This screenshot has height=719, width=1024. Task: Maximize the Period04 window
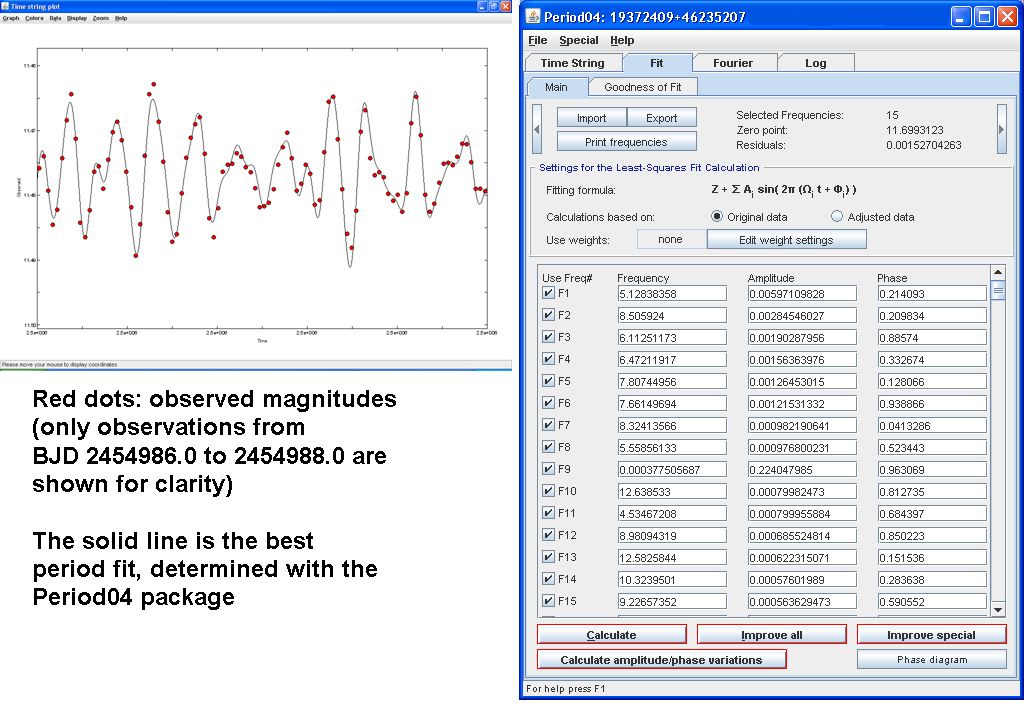click(x=984, y=16)
